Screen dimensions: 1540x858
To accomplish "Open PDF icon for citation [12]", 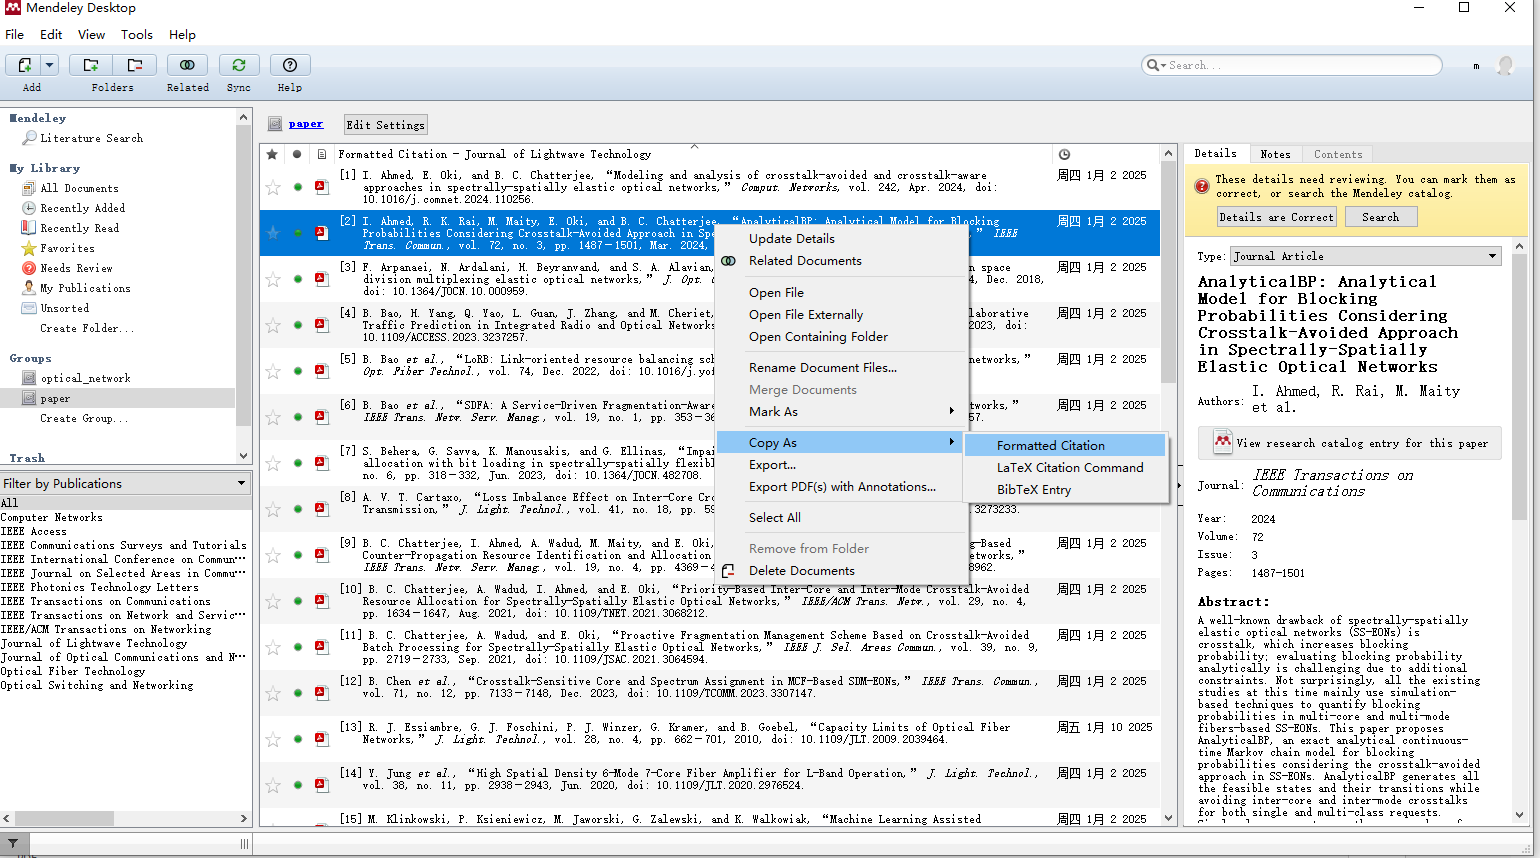I will pos(321,693).
